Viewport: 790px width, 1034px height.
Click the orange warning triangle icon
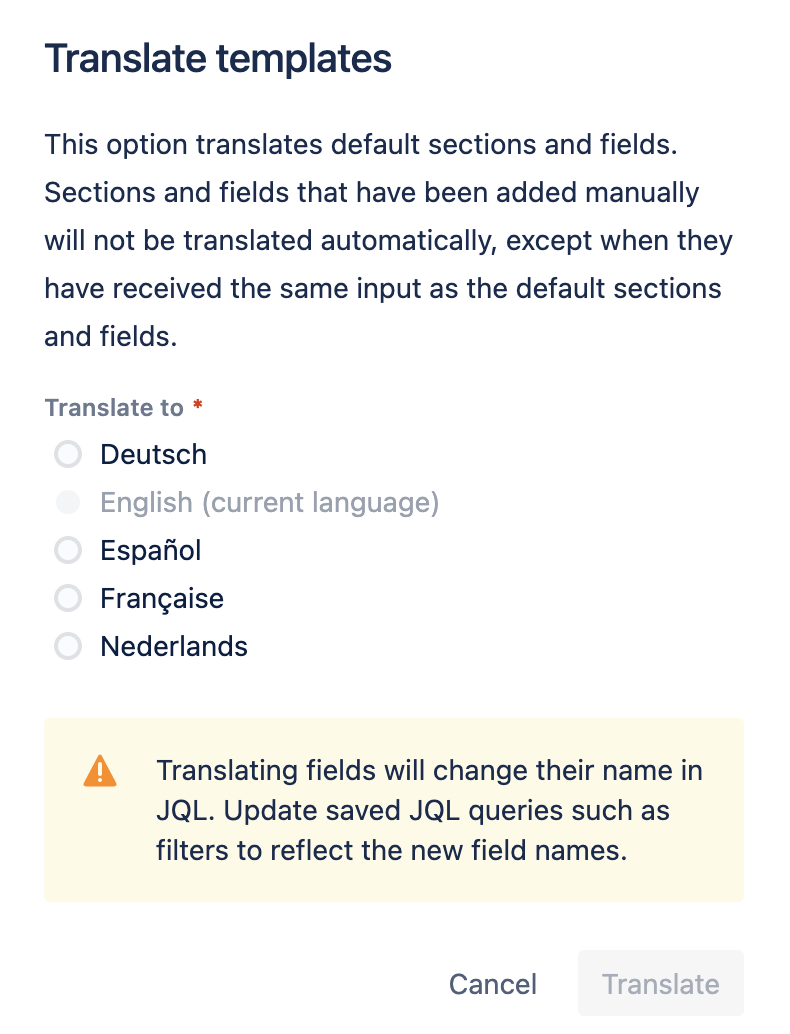100,771
